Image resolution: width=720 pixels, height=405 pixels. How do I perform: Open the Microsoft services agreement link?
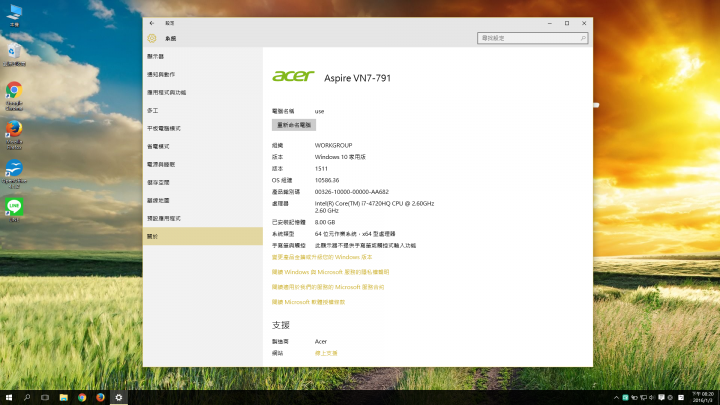(328, 287)
